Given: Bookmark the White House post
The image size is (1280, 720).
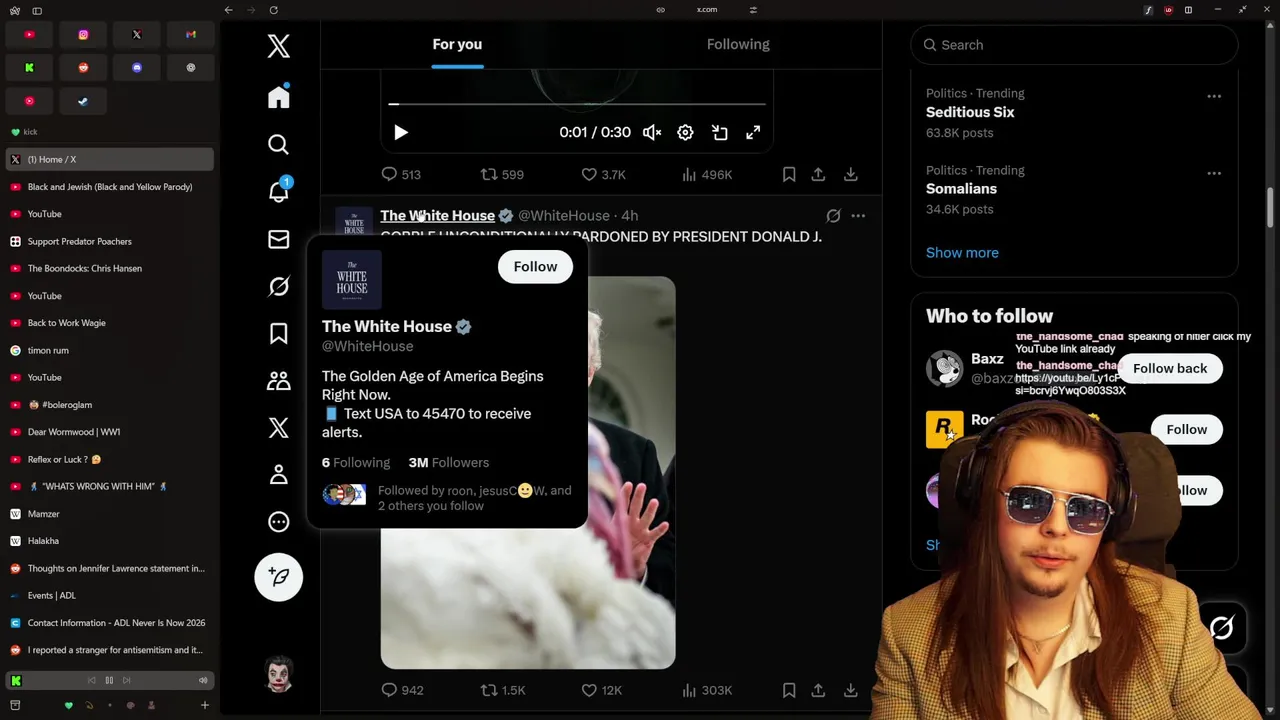Looking at the screenshot, I should (789, 690).
